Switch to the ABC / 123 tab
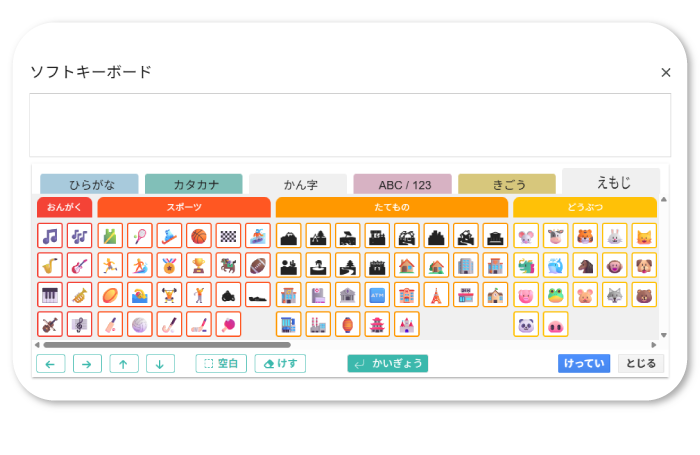The height and width of the screenshot is (455, 700). coord(401,185)
